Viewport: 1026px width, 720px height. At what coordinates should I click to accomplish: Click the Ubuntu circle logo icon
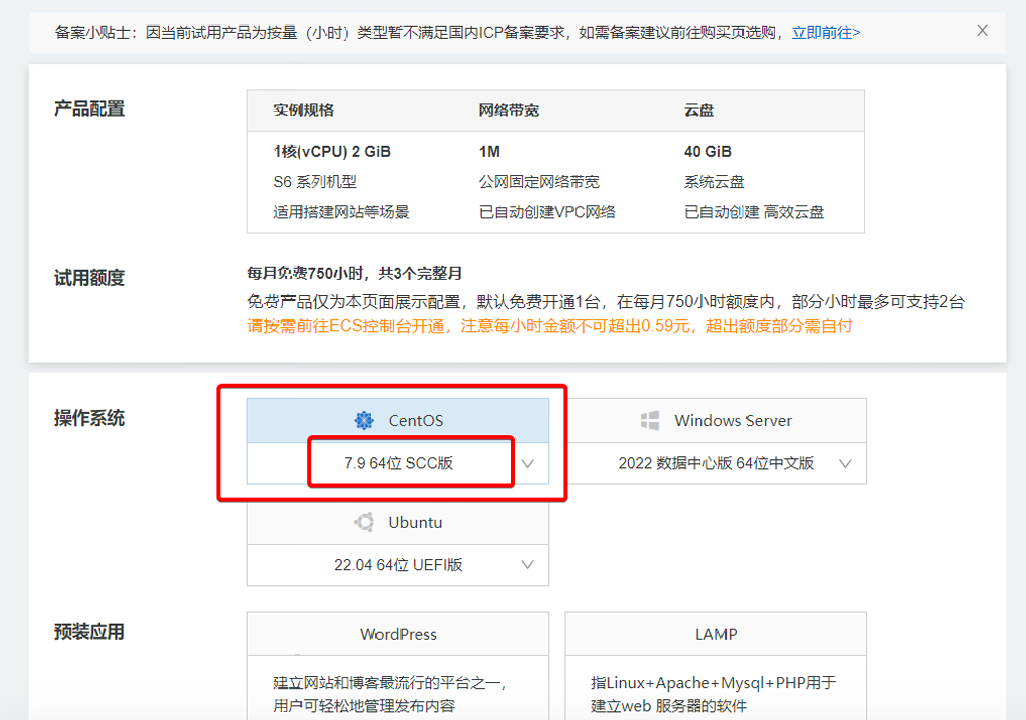click(364, 522)
